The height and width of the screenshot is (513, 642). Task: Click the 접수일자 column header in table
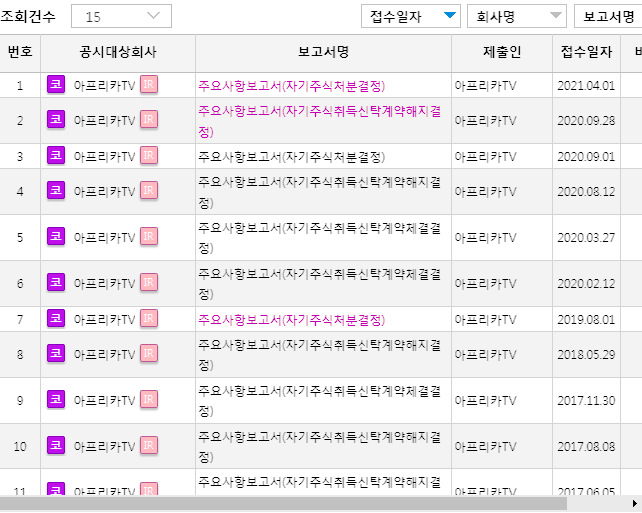click(586, 52)
